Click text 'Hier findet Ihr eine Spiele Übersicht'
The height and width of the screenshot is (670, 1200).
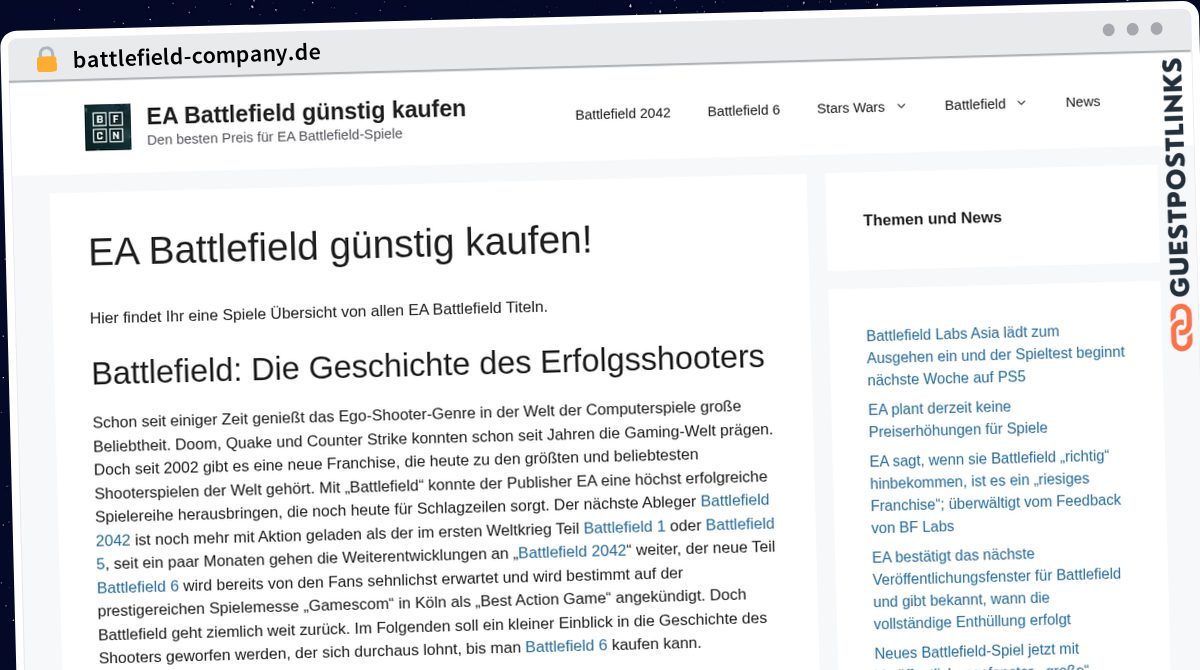(319, 312)
